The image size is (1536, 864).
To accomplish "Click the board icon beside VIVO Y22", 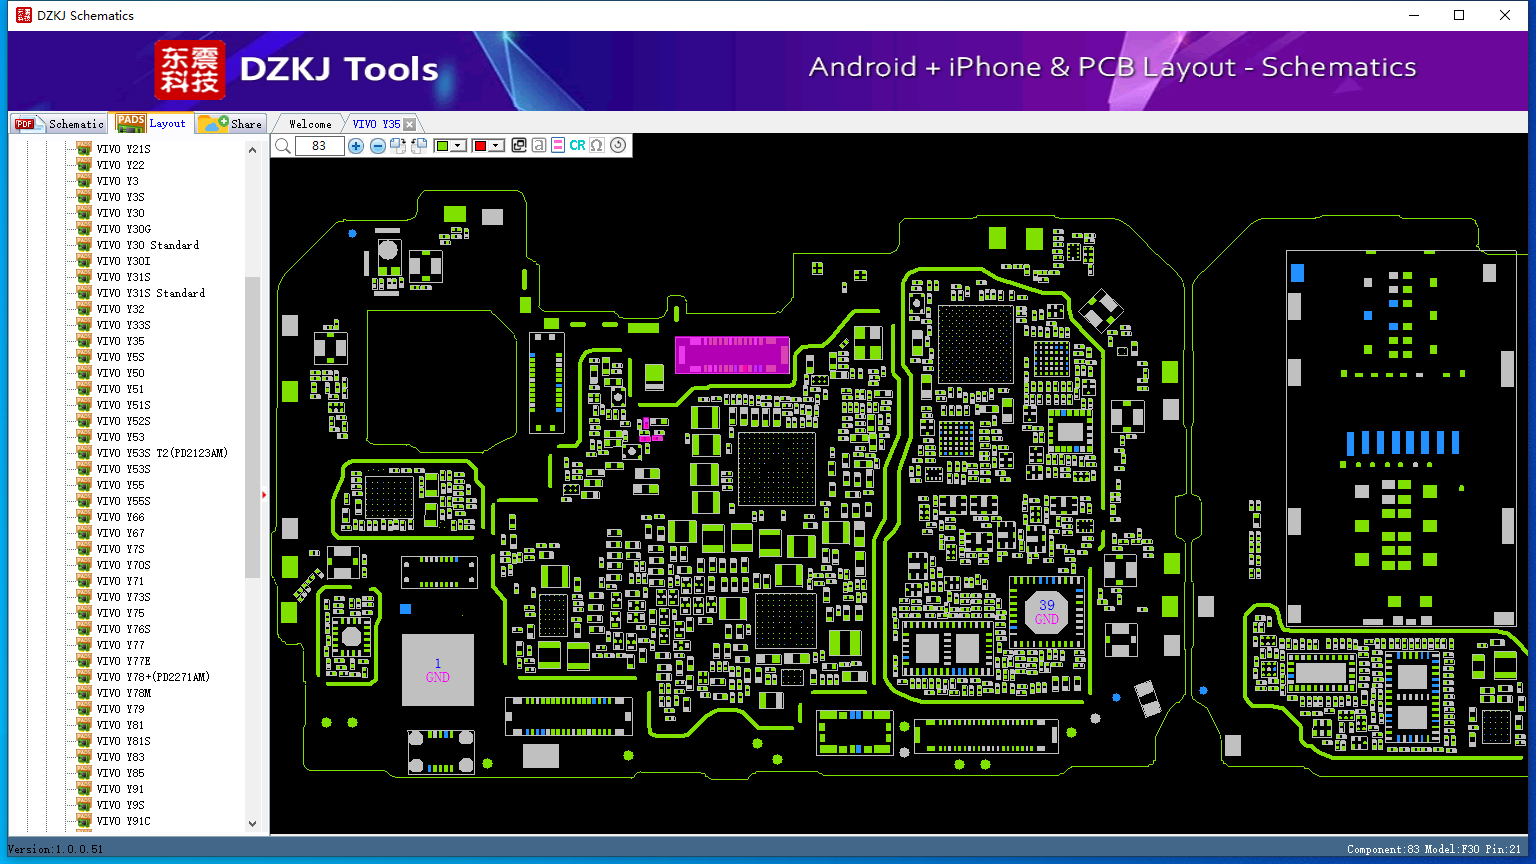I will click(84, 165).
